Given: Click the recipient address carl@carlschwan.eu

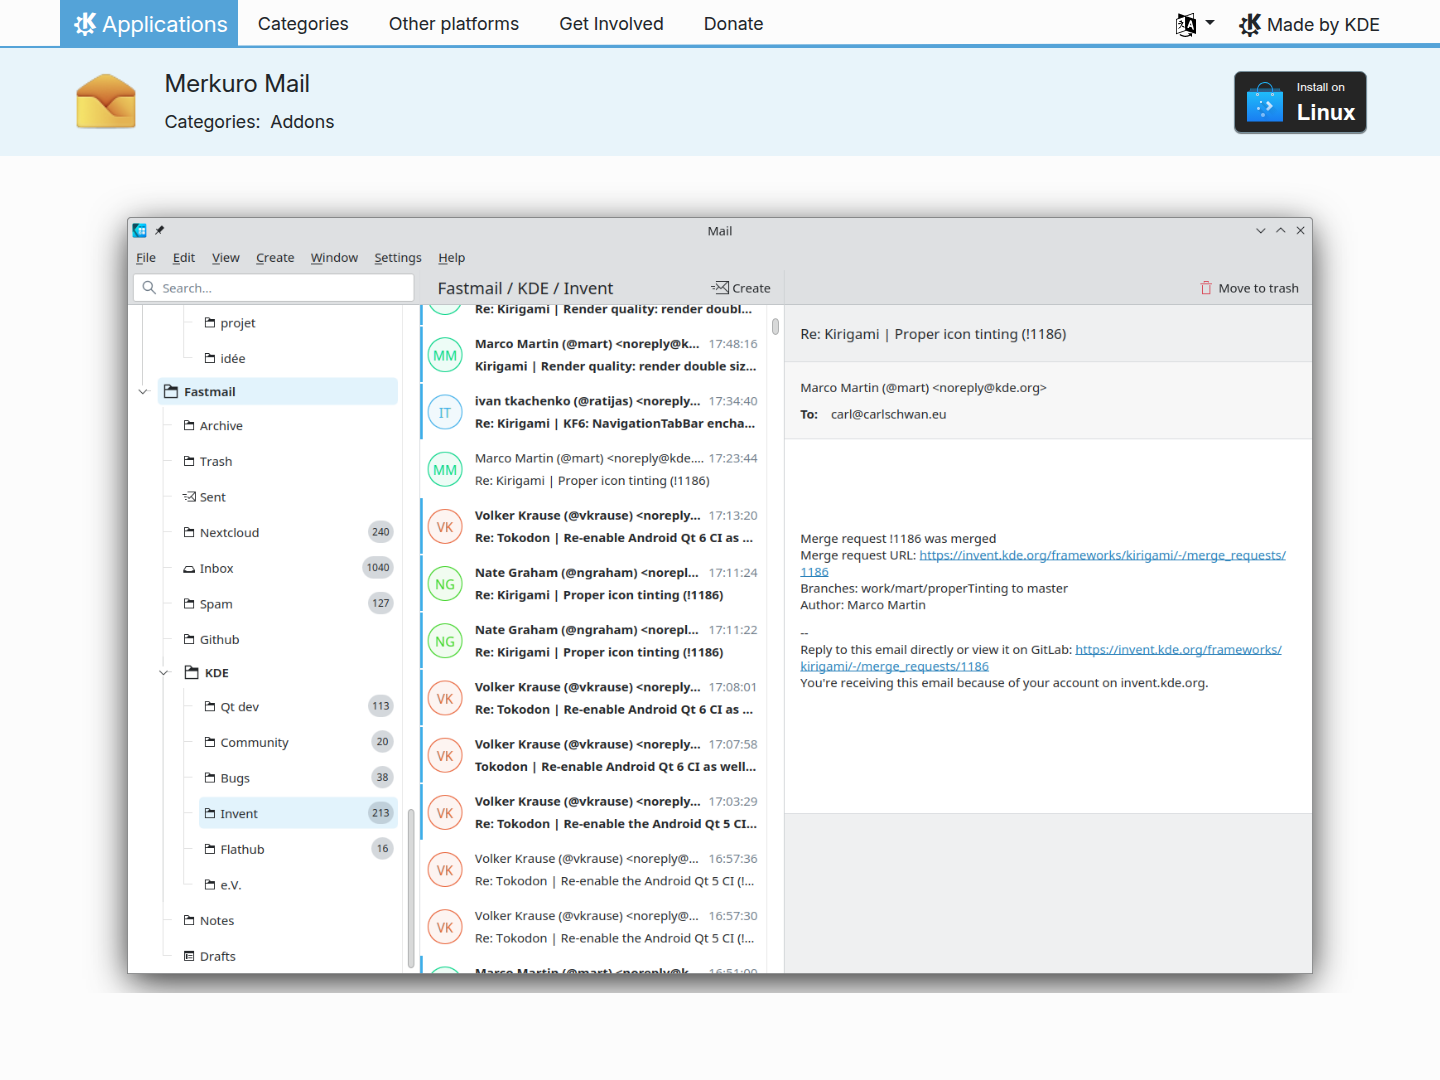Looking at the screenshot, I should click(888, 414).
